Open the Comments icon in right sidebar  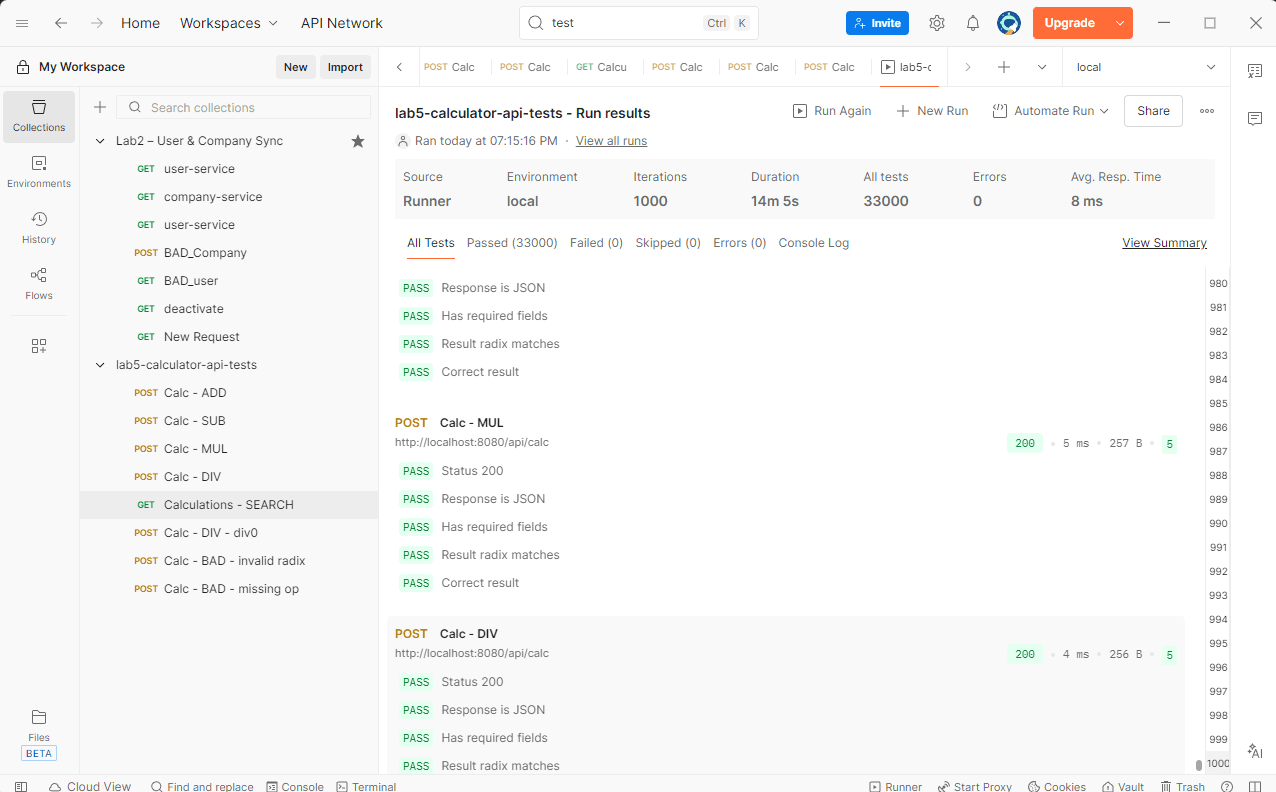[x=1254, y=119]
